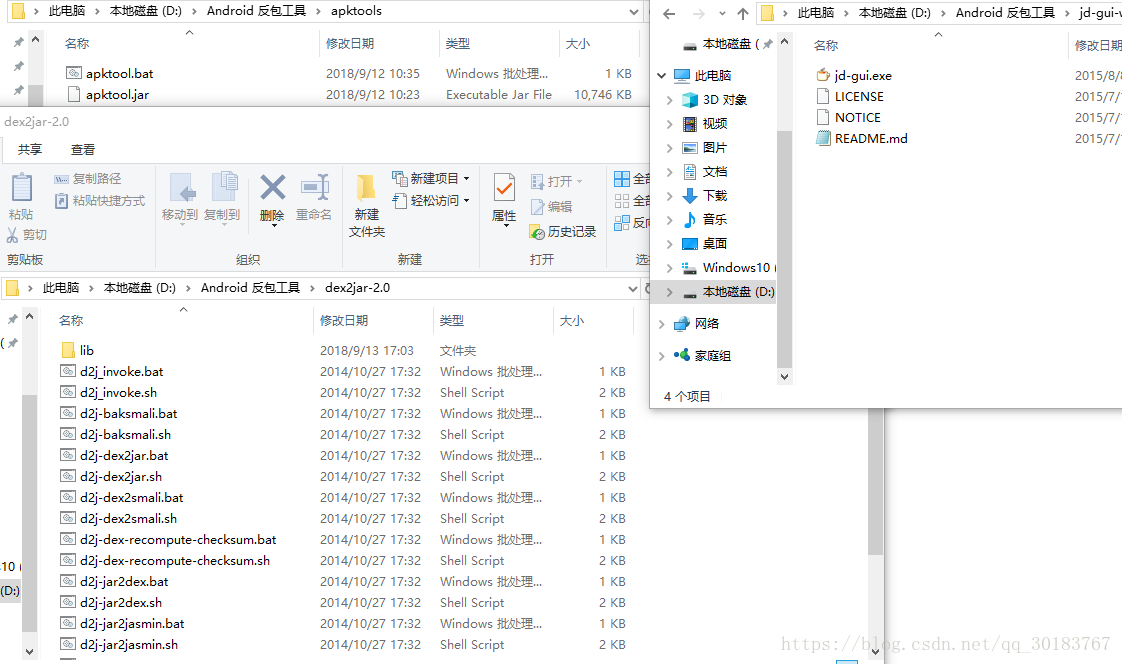Select d2j-baksmali.bat file

pyautogui.click(x=129, y=414)
